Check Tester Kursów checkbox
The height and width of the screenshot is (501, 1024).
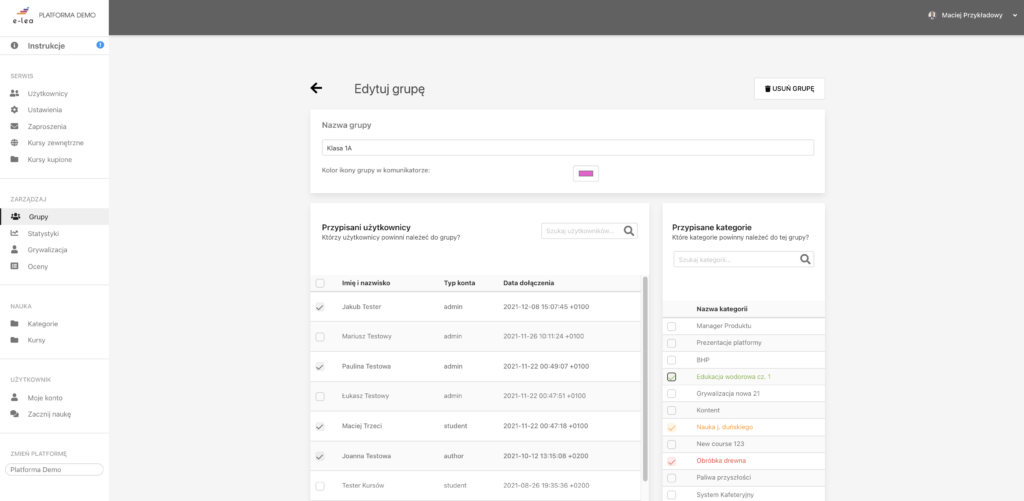(320, 486)
